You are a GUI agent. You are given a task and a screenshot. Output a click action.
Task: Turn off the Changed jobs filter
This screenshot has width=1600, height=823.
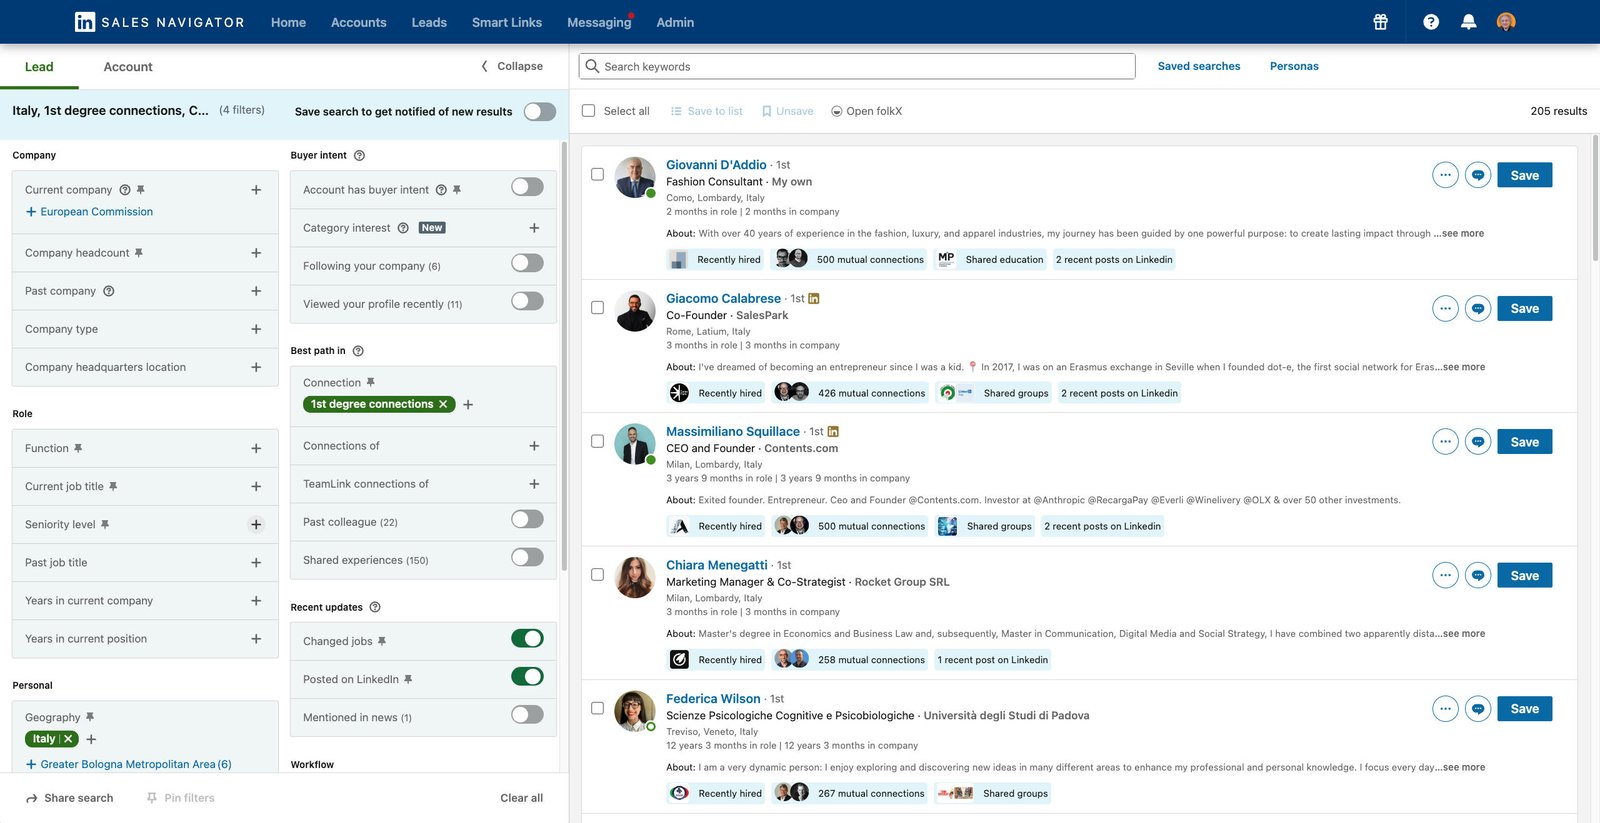tap(527, 639)
